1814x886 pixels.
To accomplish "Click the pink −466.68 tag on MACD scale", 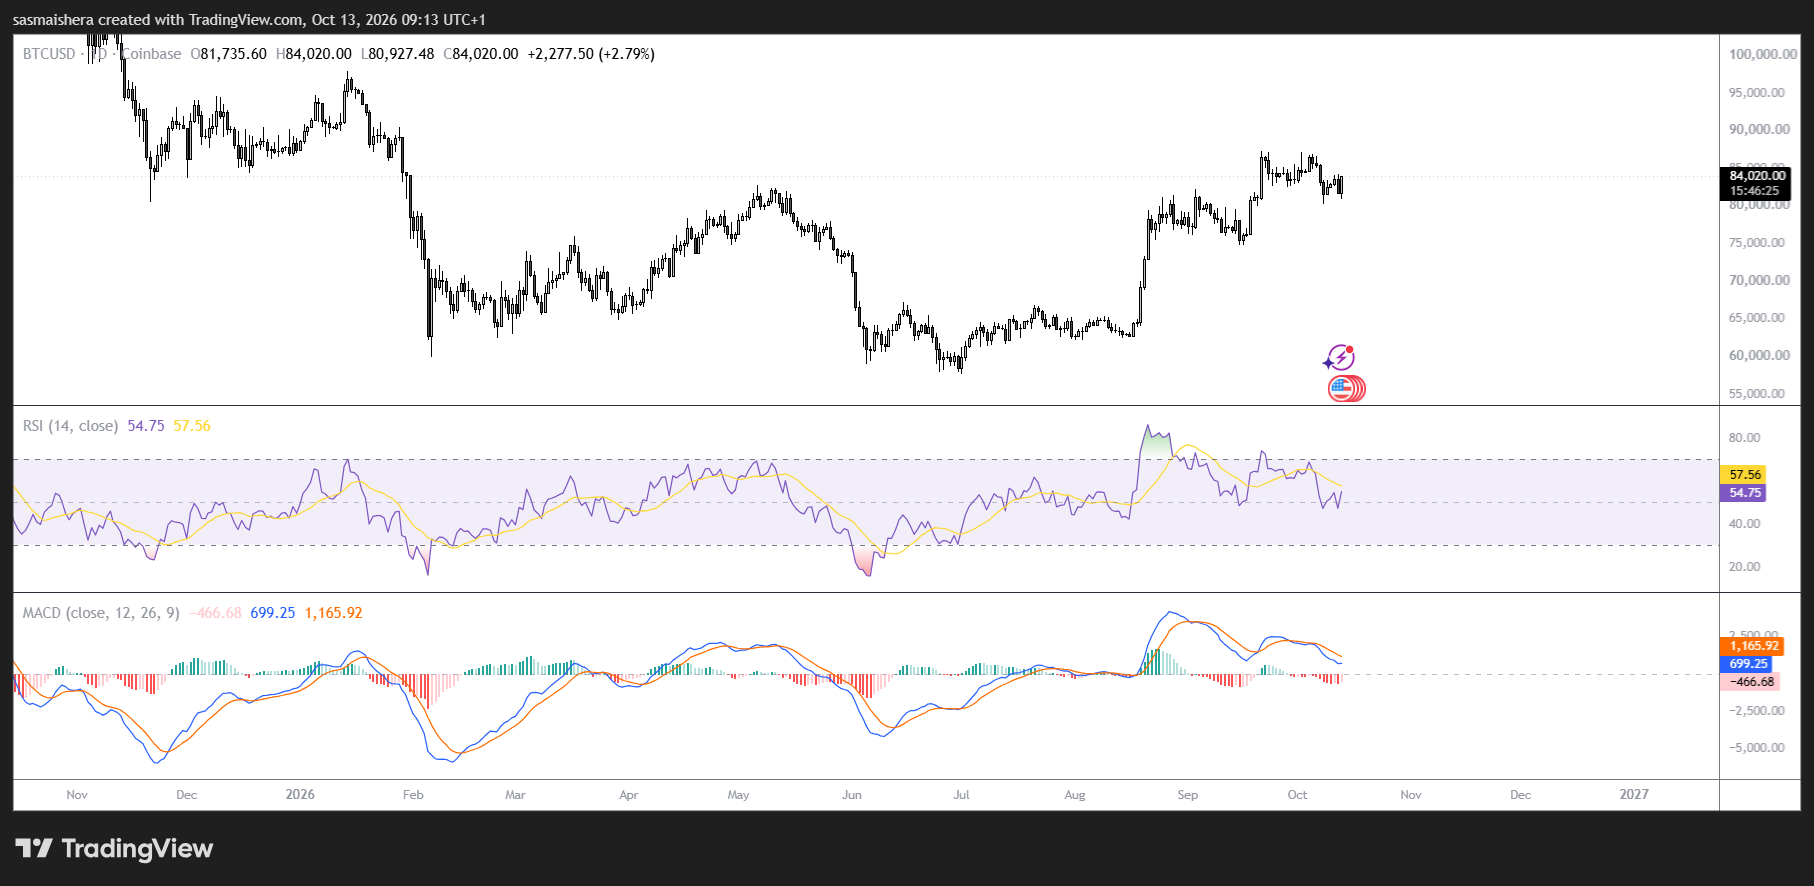I will (1750, 682).
